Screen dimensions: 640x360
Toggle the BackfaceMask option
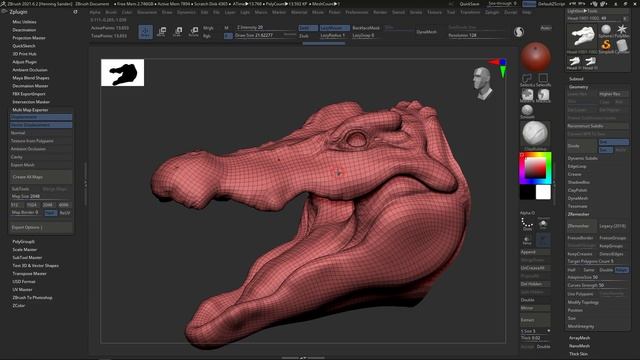point(366,28)
